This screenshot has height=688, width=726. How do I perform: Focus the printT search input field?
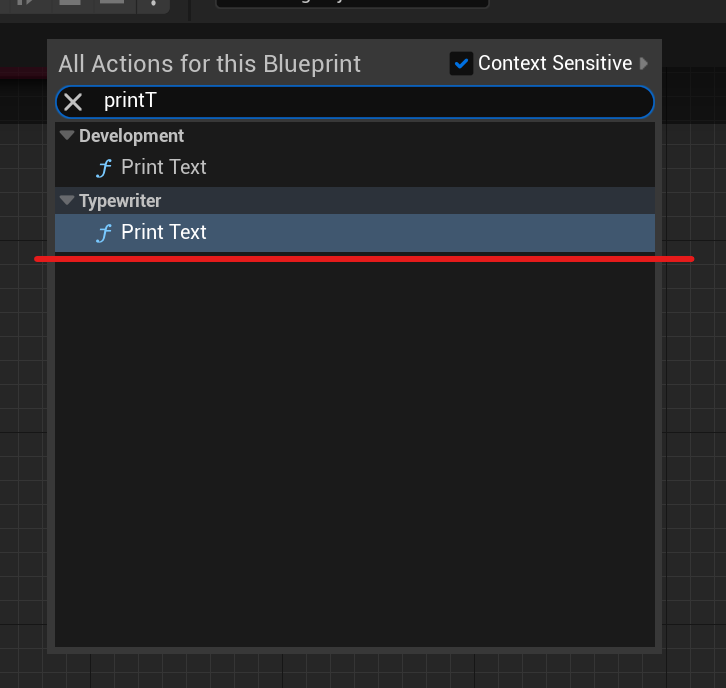pyautogui.click(x=355, y=102)
